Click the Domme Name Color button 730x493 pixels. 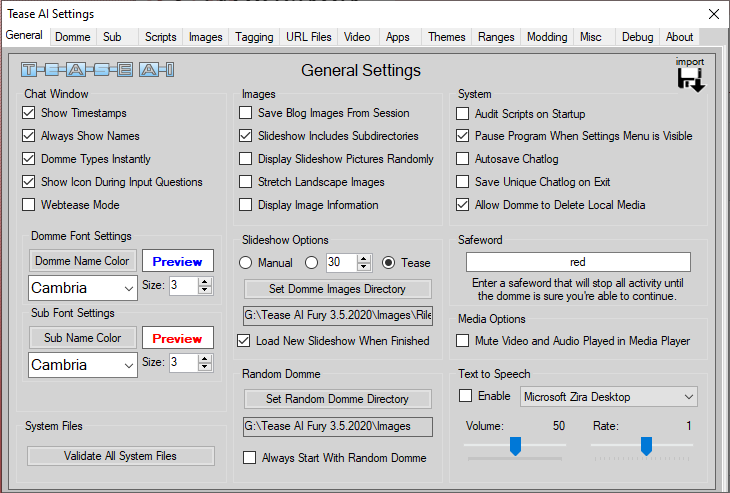[82, 261]
